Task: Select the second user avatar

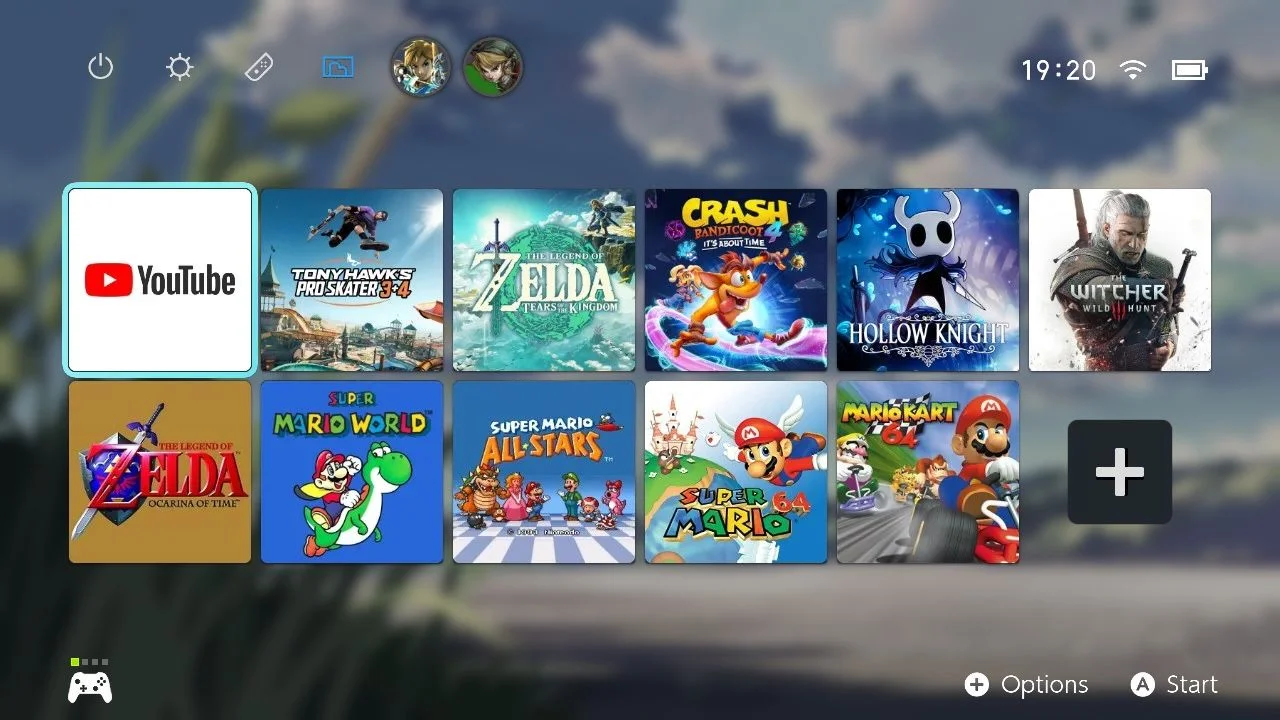Action: [x=493, y=67]
